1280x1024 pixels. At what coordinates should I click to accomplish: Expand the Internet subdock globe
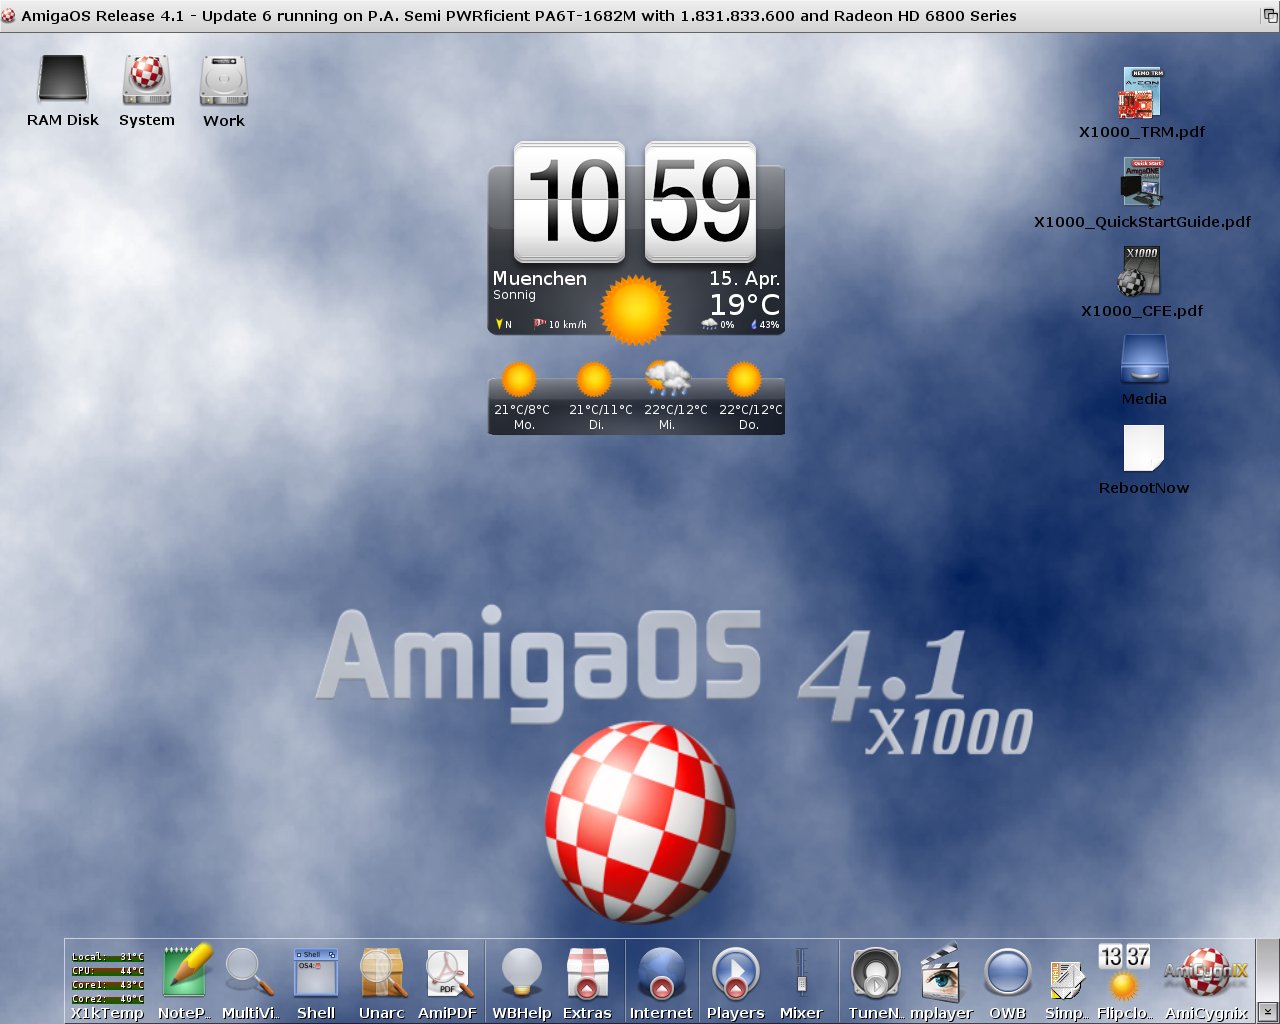[661, 973]
